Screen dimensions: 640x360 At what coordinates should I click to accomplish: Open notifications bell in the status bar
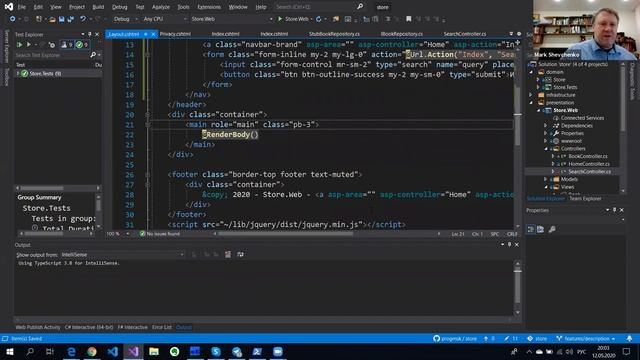tap(629, 338)
